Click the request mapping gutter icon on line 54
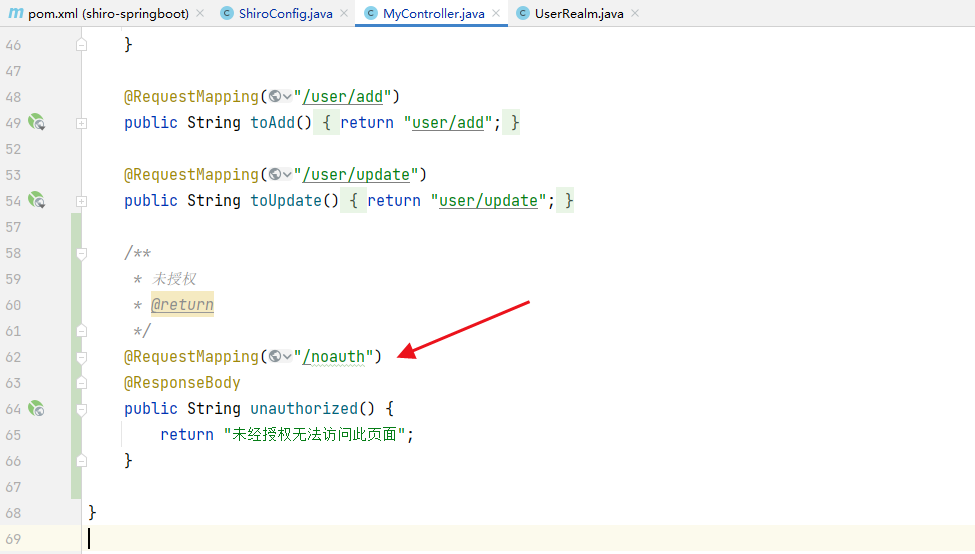The width and height of the screenshot is (975, 554). (37, 200)
